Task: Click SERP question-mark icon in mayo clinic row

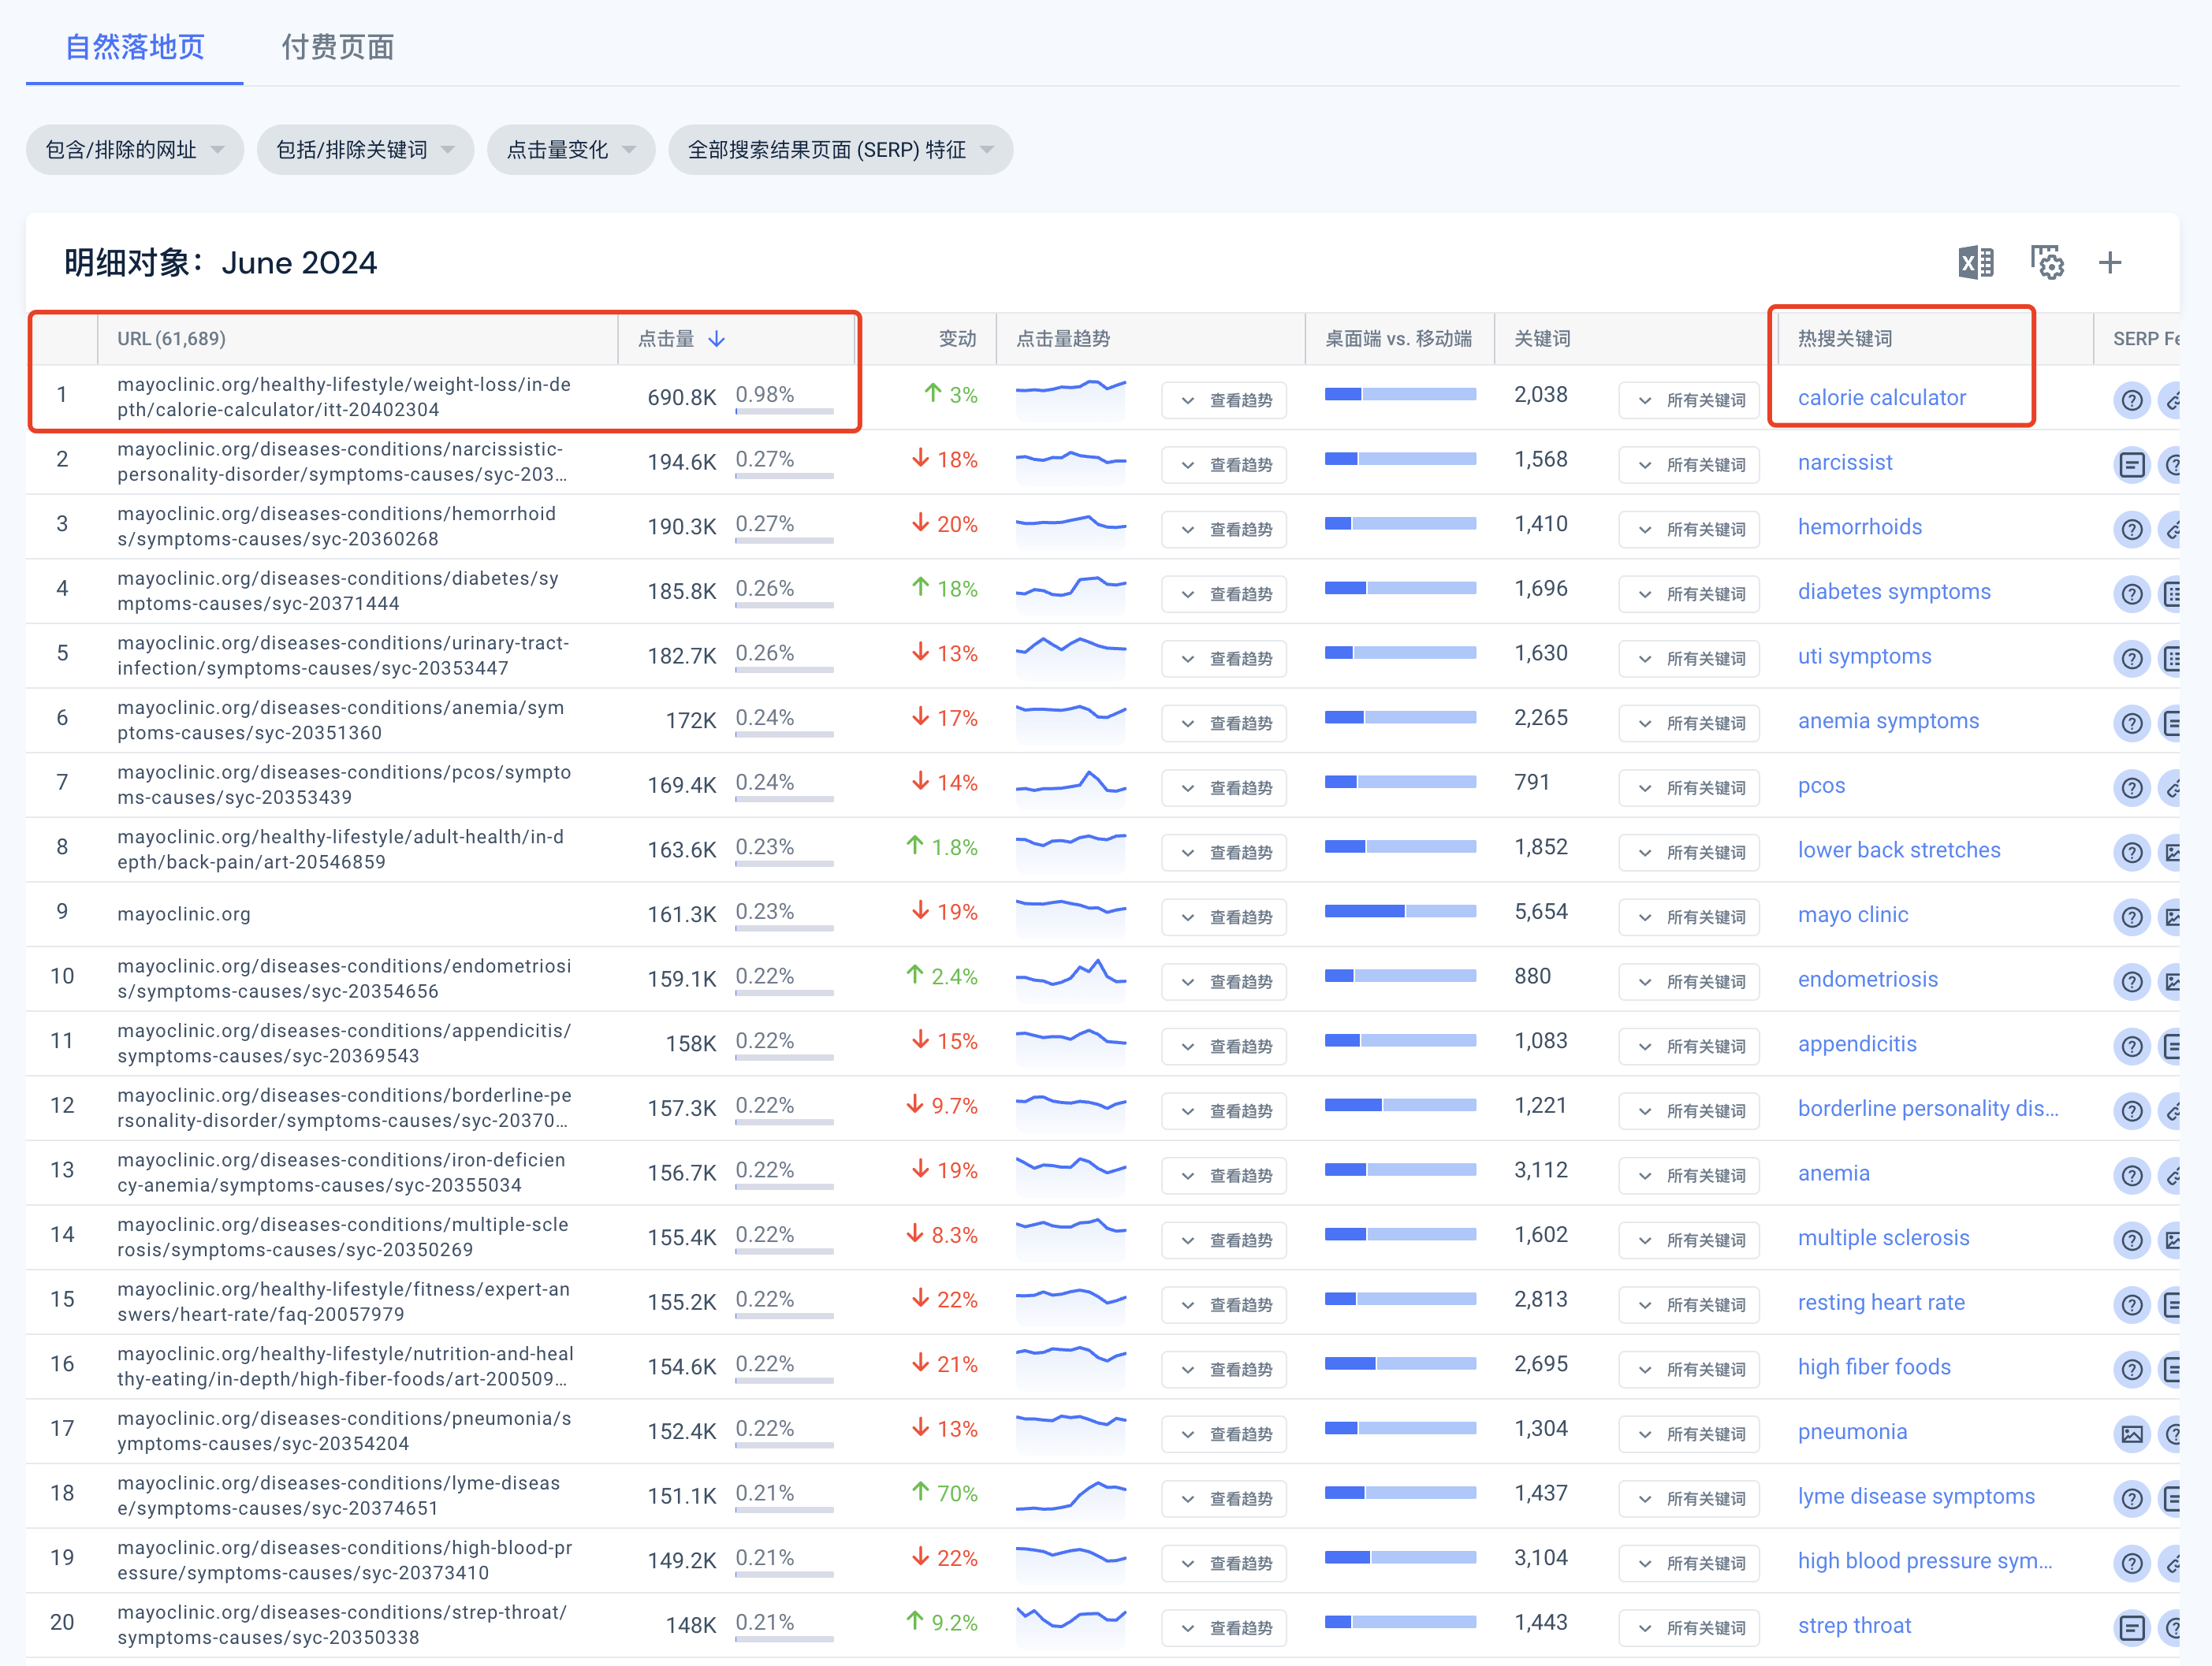Action: coord(2132,917)
